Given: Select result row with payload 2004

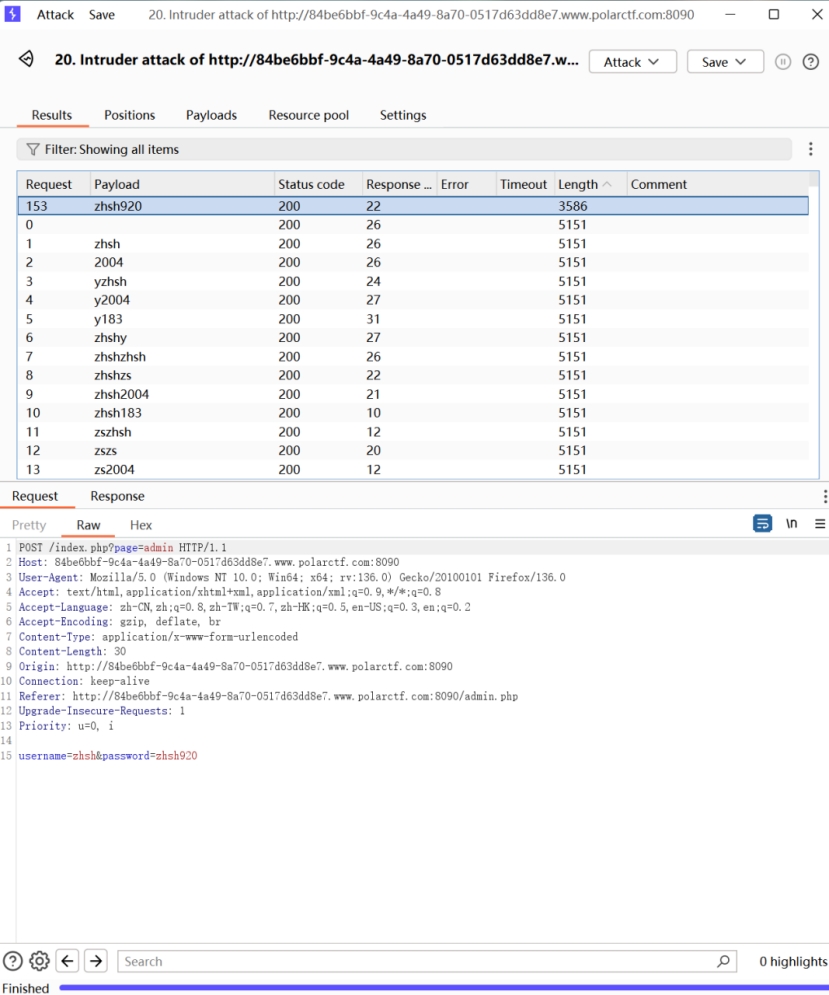Looking at the screenshot, I should coord(413,262).
